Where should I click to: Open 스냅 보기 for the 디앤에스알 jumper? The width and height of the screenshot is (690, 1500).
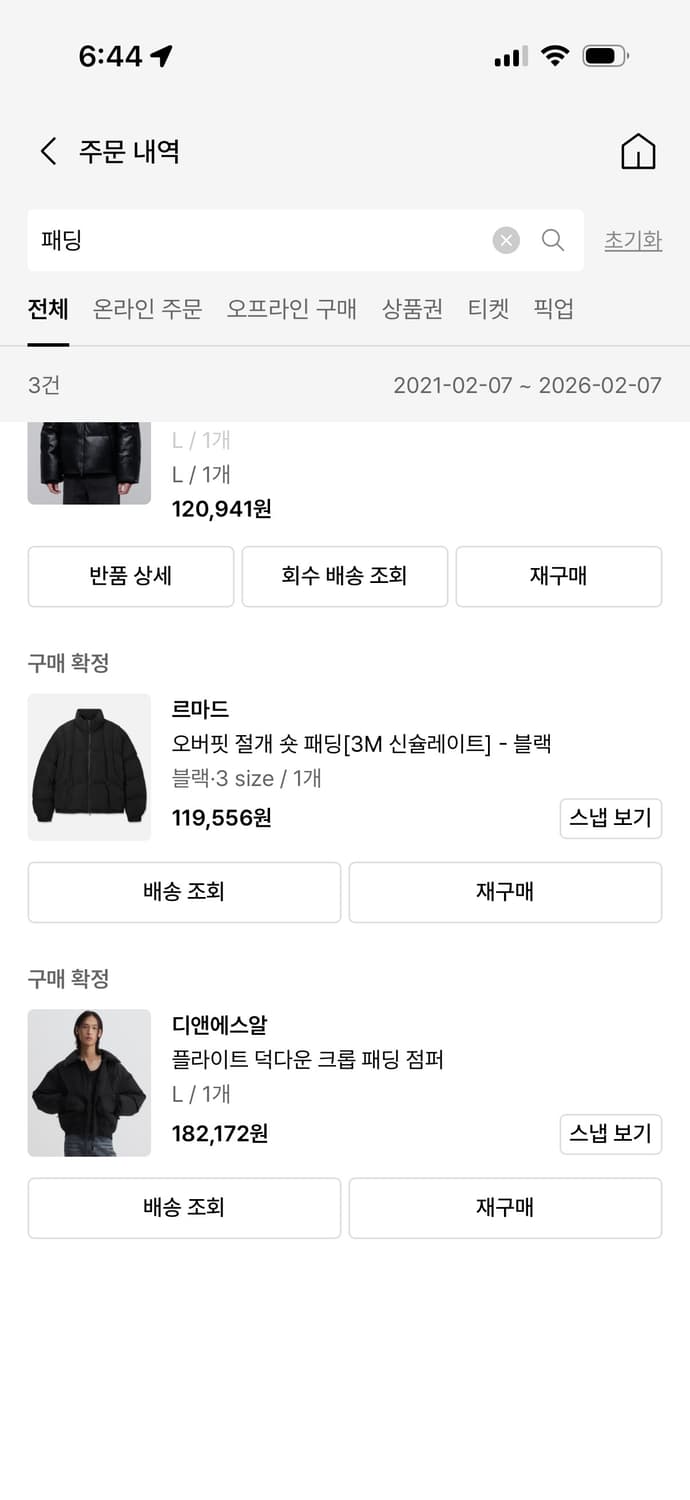click(611, 1134)
